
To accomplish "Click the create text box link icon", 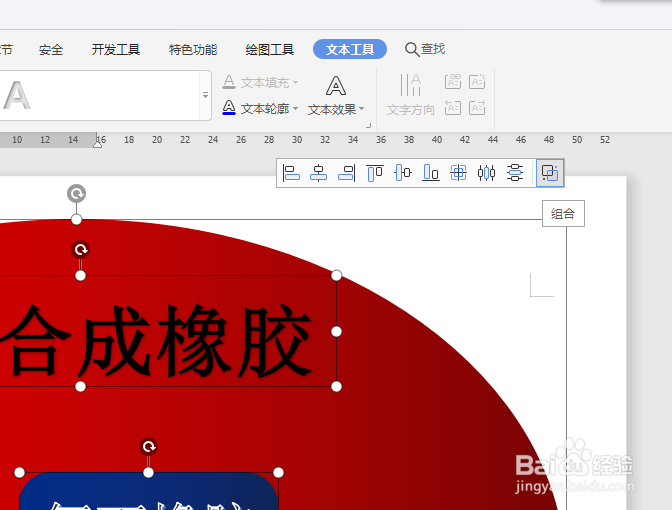I will pyautogui.click(x=453, y=81).
